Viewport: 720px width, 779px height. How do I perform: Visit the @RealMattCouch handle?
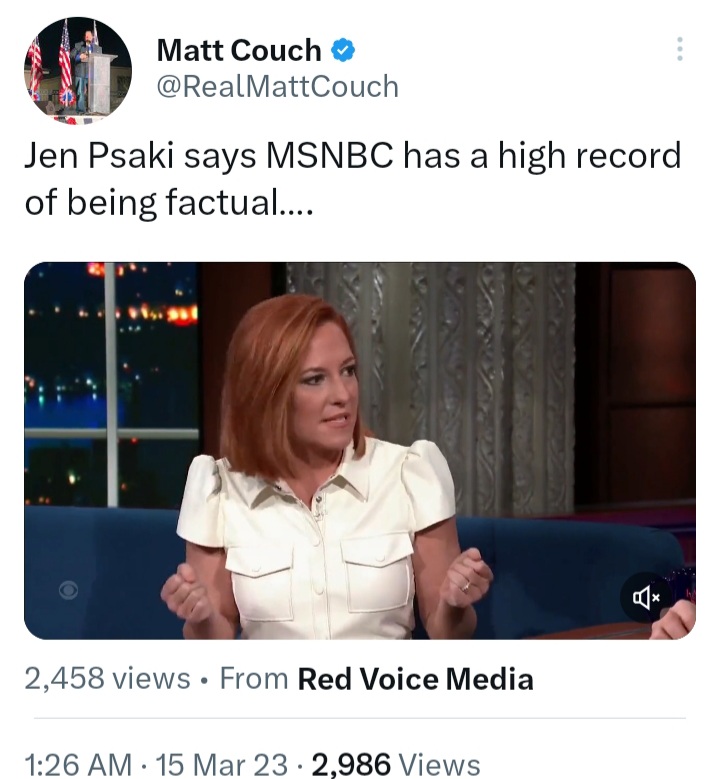[278, 86]
